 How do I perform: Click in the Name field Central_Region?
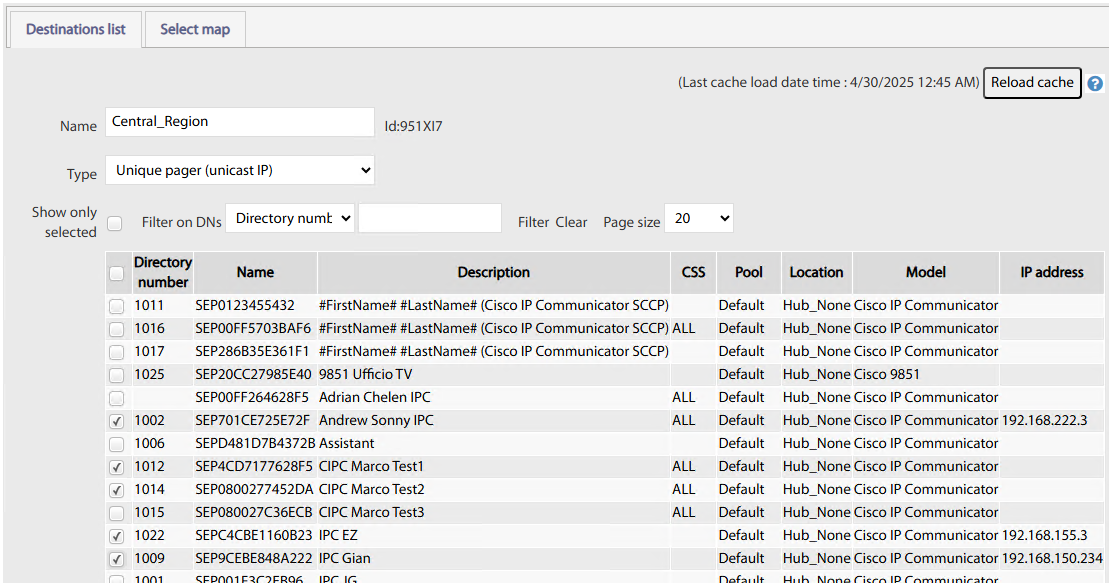pos(240,122)
